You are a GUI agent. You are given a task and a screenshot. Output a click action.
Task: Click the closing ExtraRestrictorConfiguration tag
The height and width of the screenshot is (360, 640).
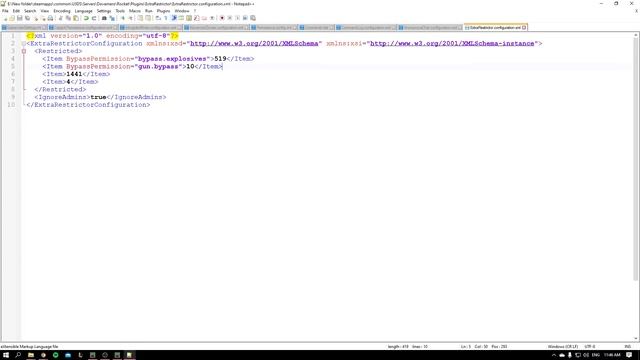tap(88, 105)
